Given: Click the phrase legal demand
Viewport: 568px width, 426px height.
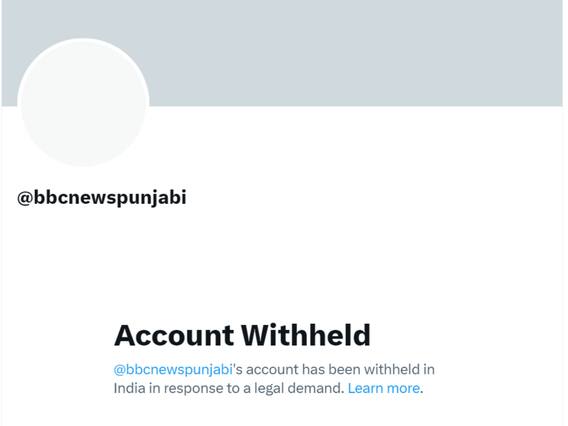Looking at the screenshot, I should pyautogui.click(x=299, y=388).
